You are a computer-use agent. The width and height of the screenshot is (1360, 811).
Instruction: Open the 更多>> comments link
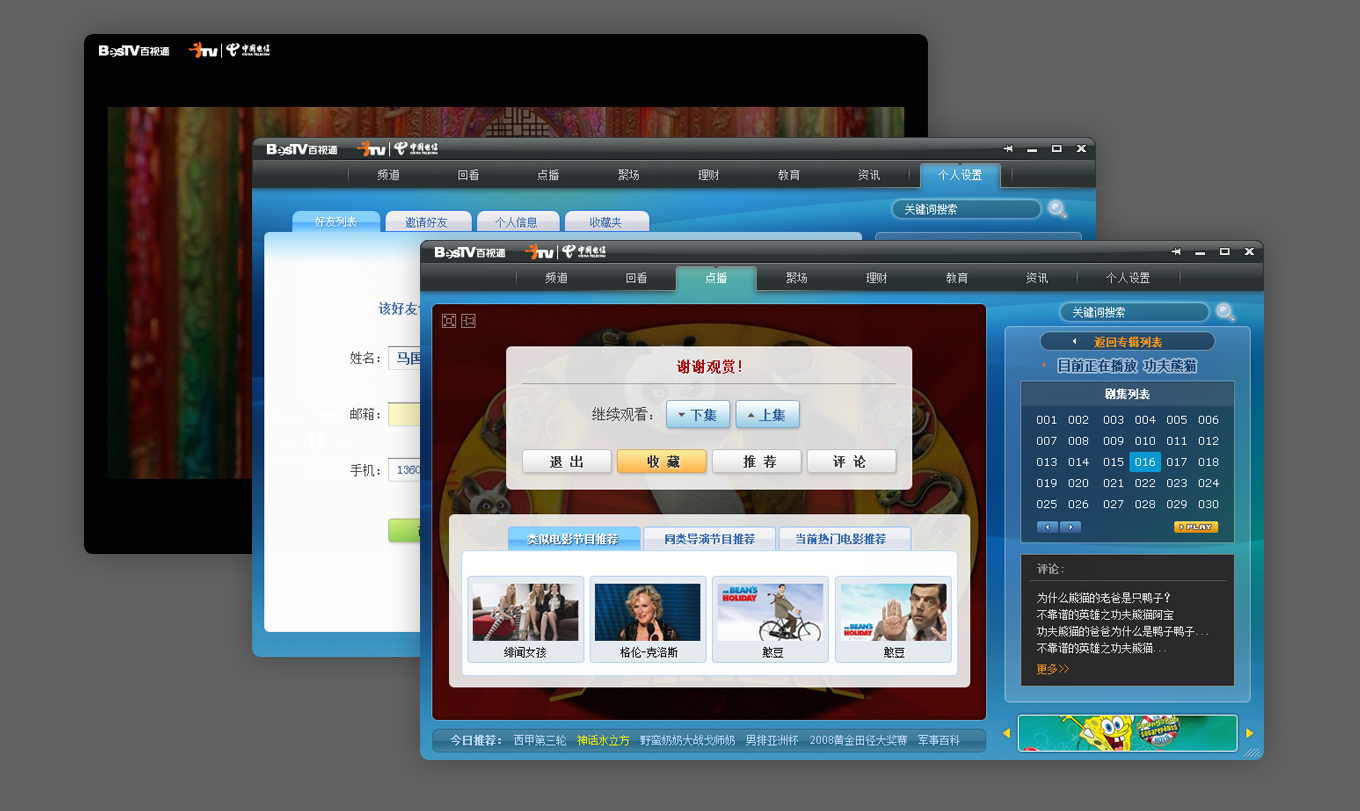point(1052,669)
